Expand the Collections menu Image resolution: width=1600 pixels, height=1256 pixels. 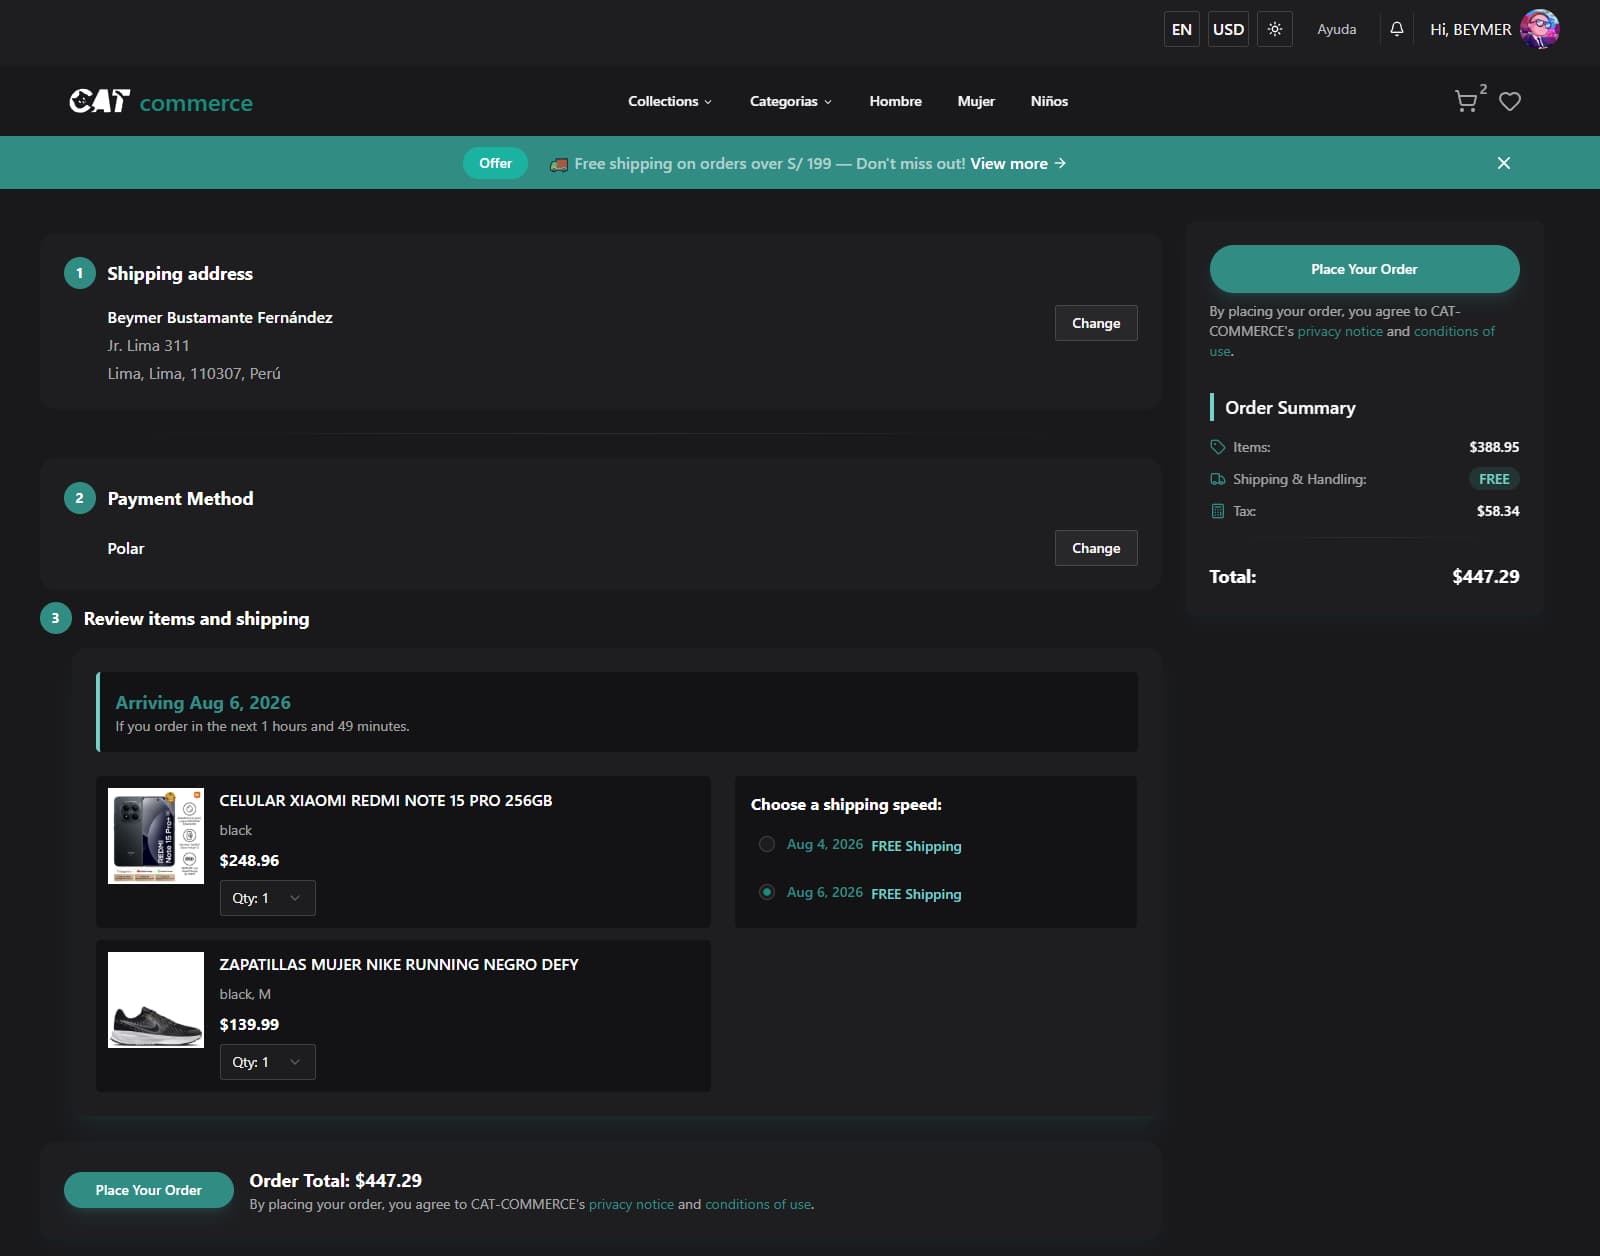point(670,101)
